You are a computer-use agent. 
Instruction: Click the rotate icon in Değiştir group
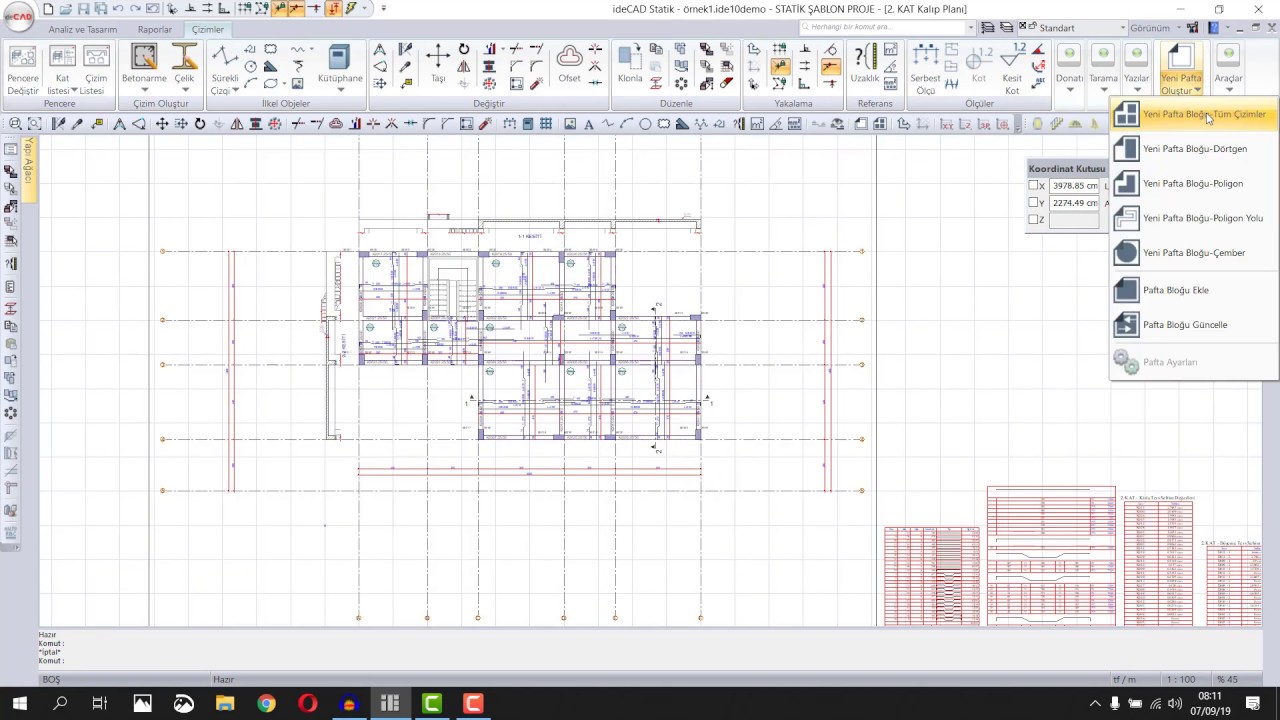(464, 50)
